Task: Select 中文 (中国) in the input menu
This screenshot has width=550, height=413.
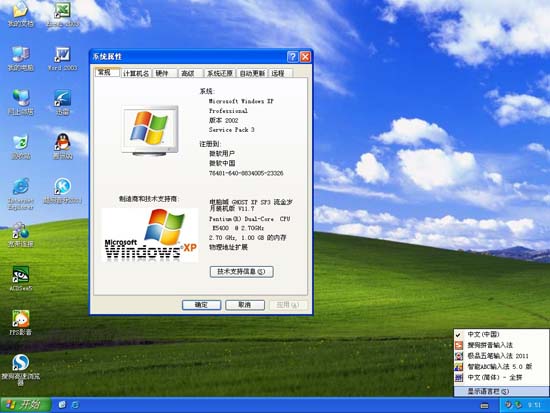Action: pos(501,334)
